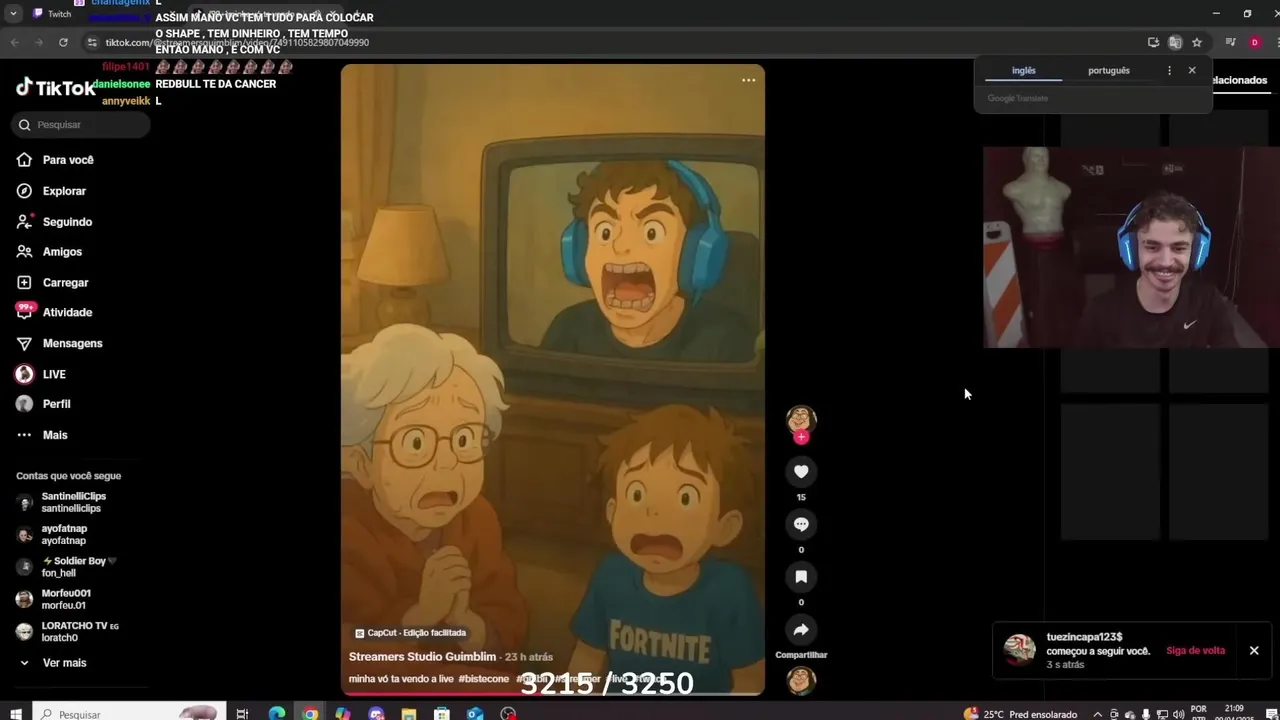Click the install app icon in the address bar
The image size is (1280, 720).
coord(1153,42)
